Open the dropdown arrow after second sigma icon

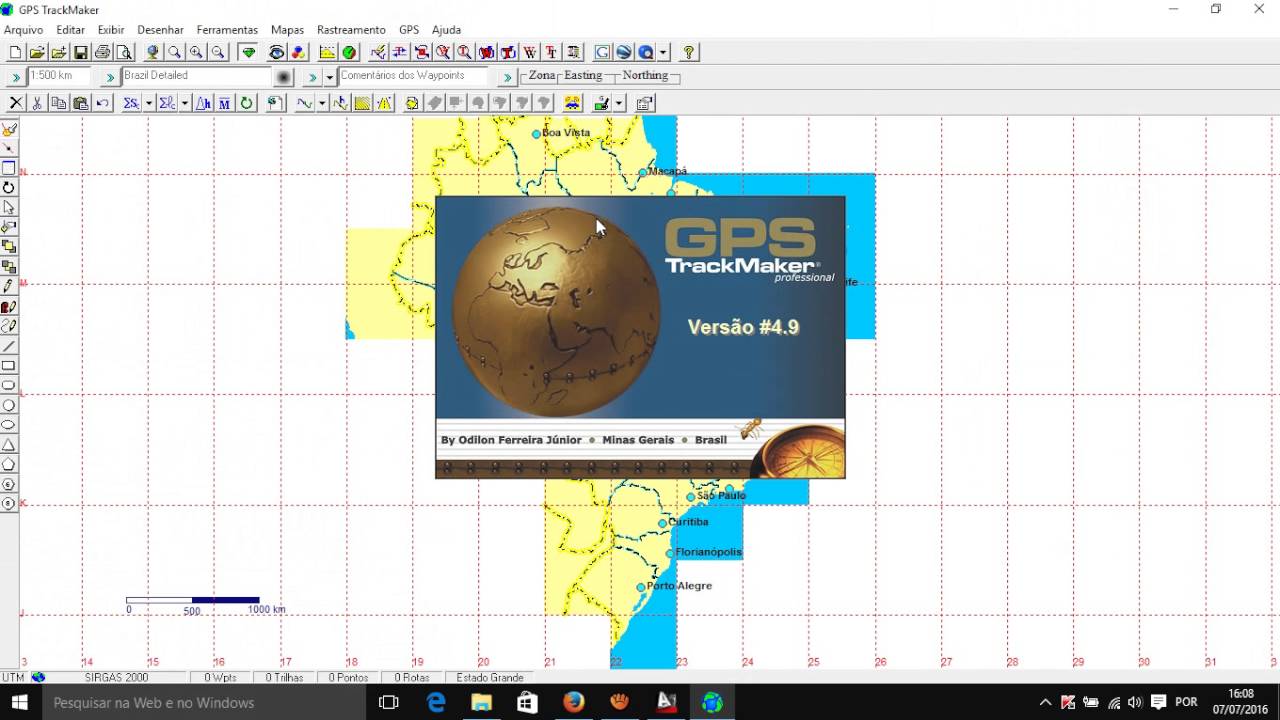coord(185,103)
